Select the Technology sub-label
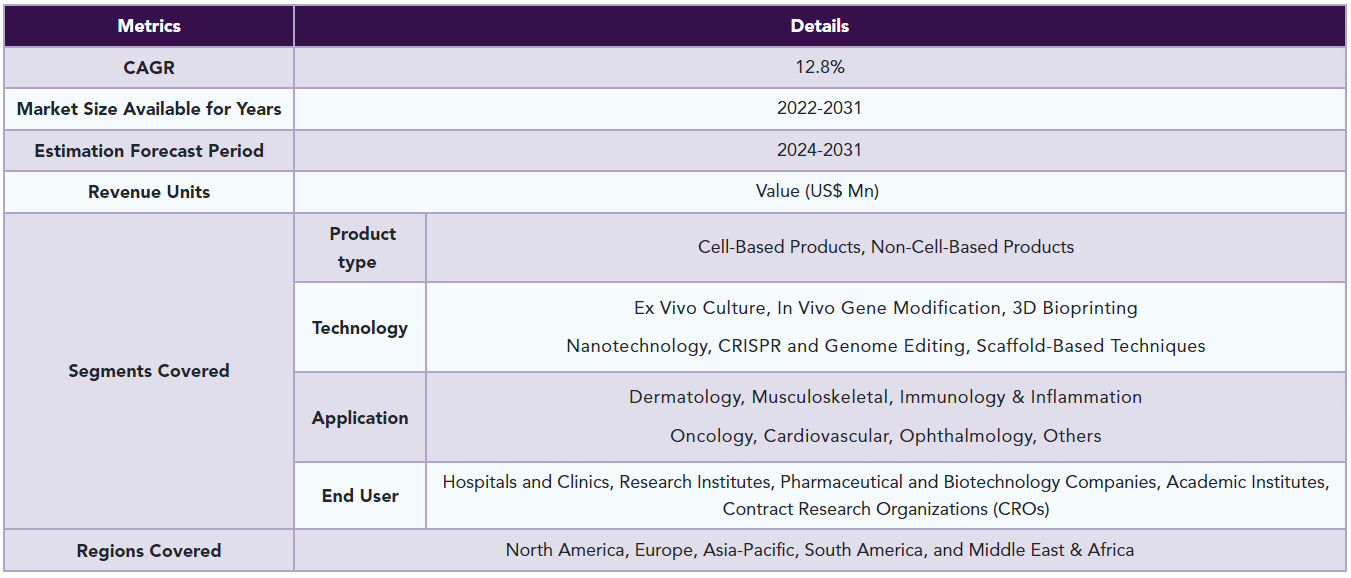 pos(360,327)
